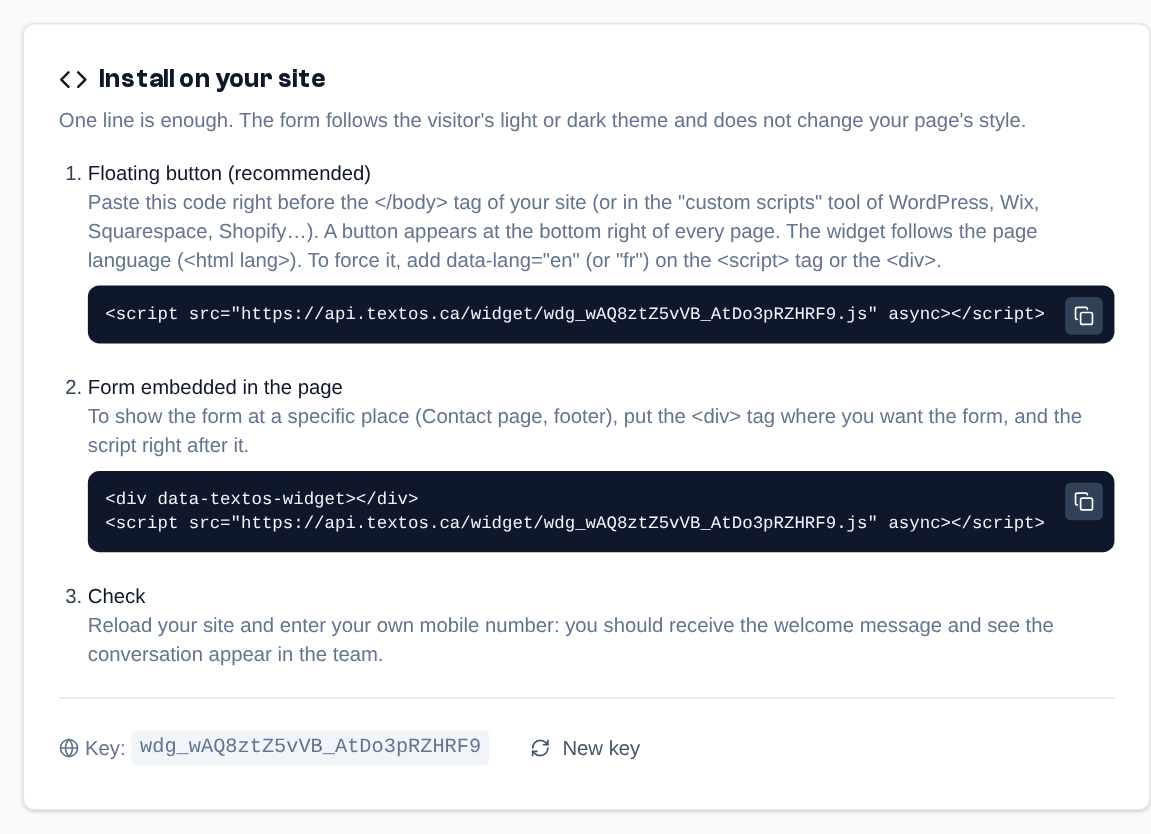Click the div data-textos-widget code line

261,498
